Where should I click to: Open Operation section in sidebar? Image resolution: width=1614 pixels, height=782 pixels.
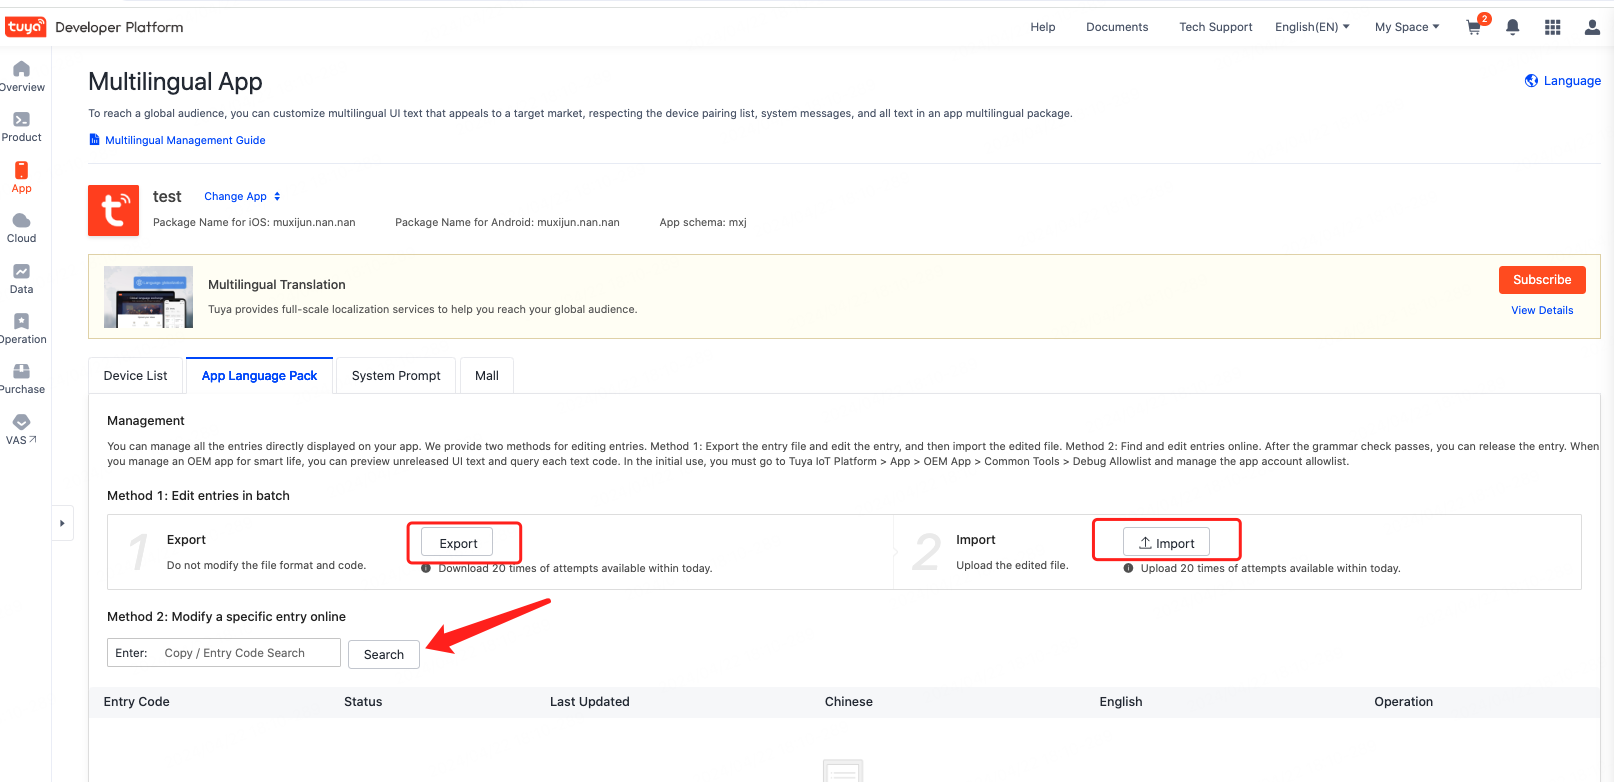[x=21, y=329]
